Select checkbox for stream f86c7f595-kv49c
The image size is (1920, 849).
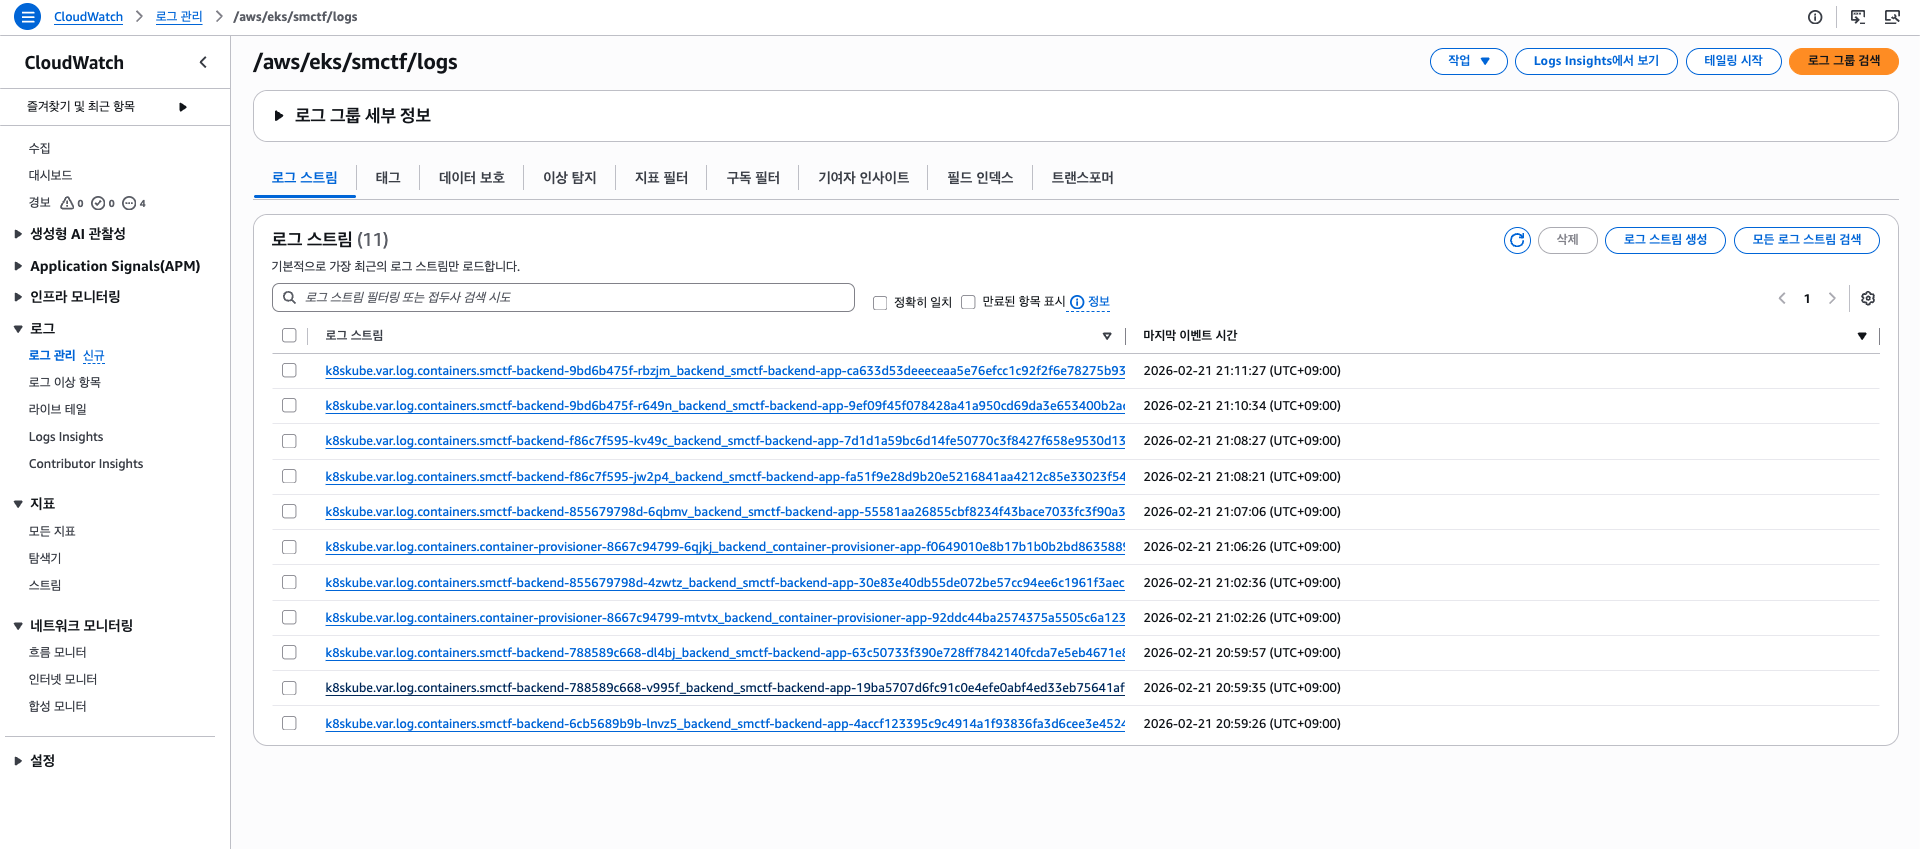[x=289, y=441]
